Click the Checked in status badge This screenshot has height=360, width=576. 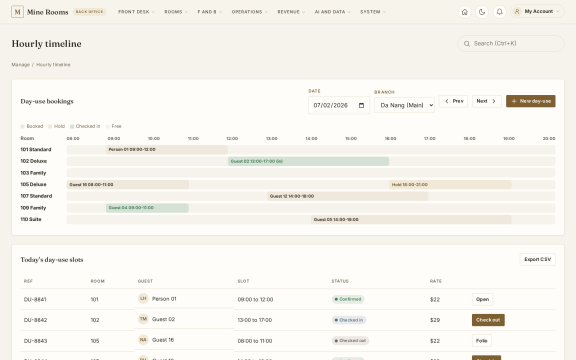(x=349, y=320)
